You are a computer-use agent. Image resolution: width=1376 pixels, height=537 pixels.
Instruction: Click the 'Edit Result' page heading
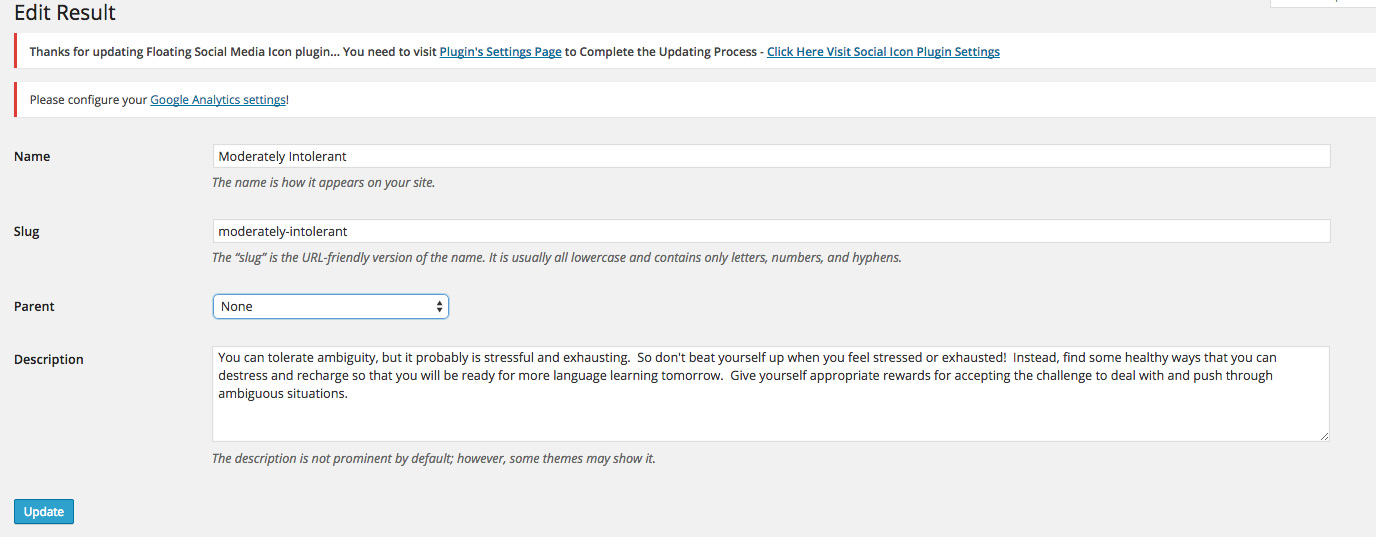[x=65, y=13]
